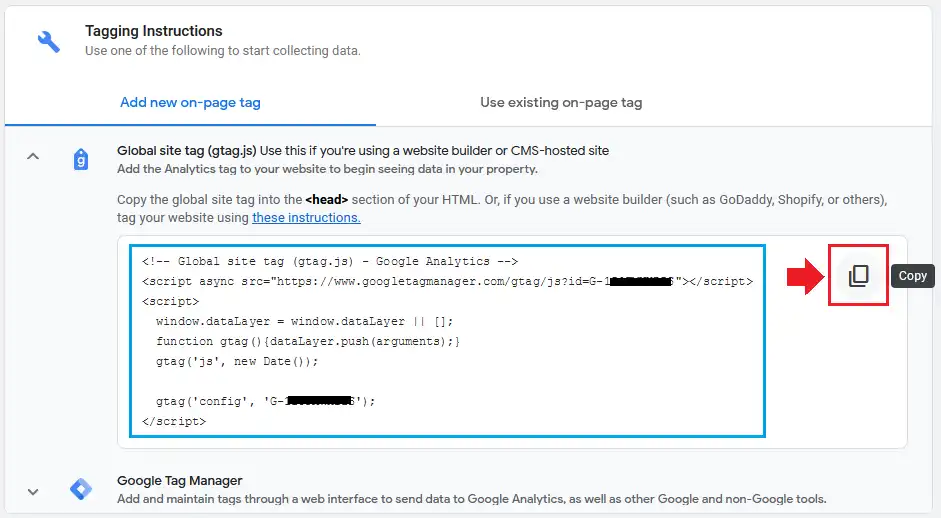
Task: Click the Google Tag Manager heading
Action: click(179, 481)
